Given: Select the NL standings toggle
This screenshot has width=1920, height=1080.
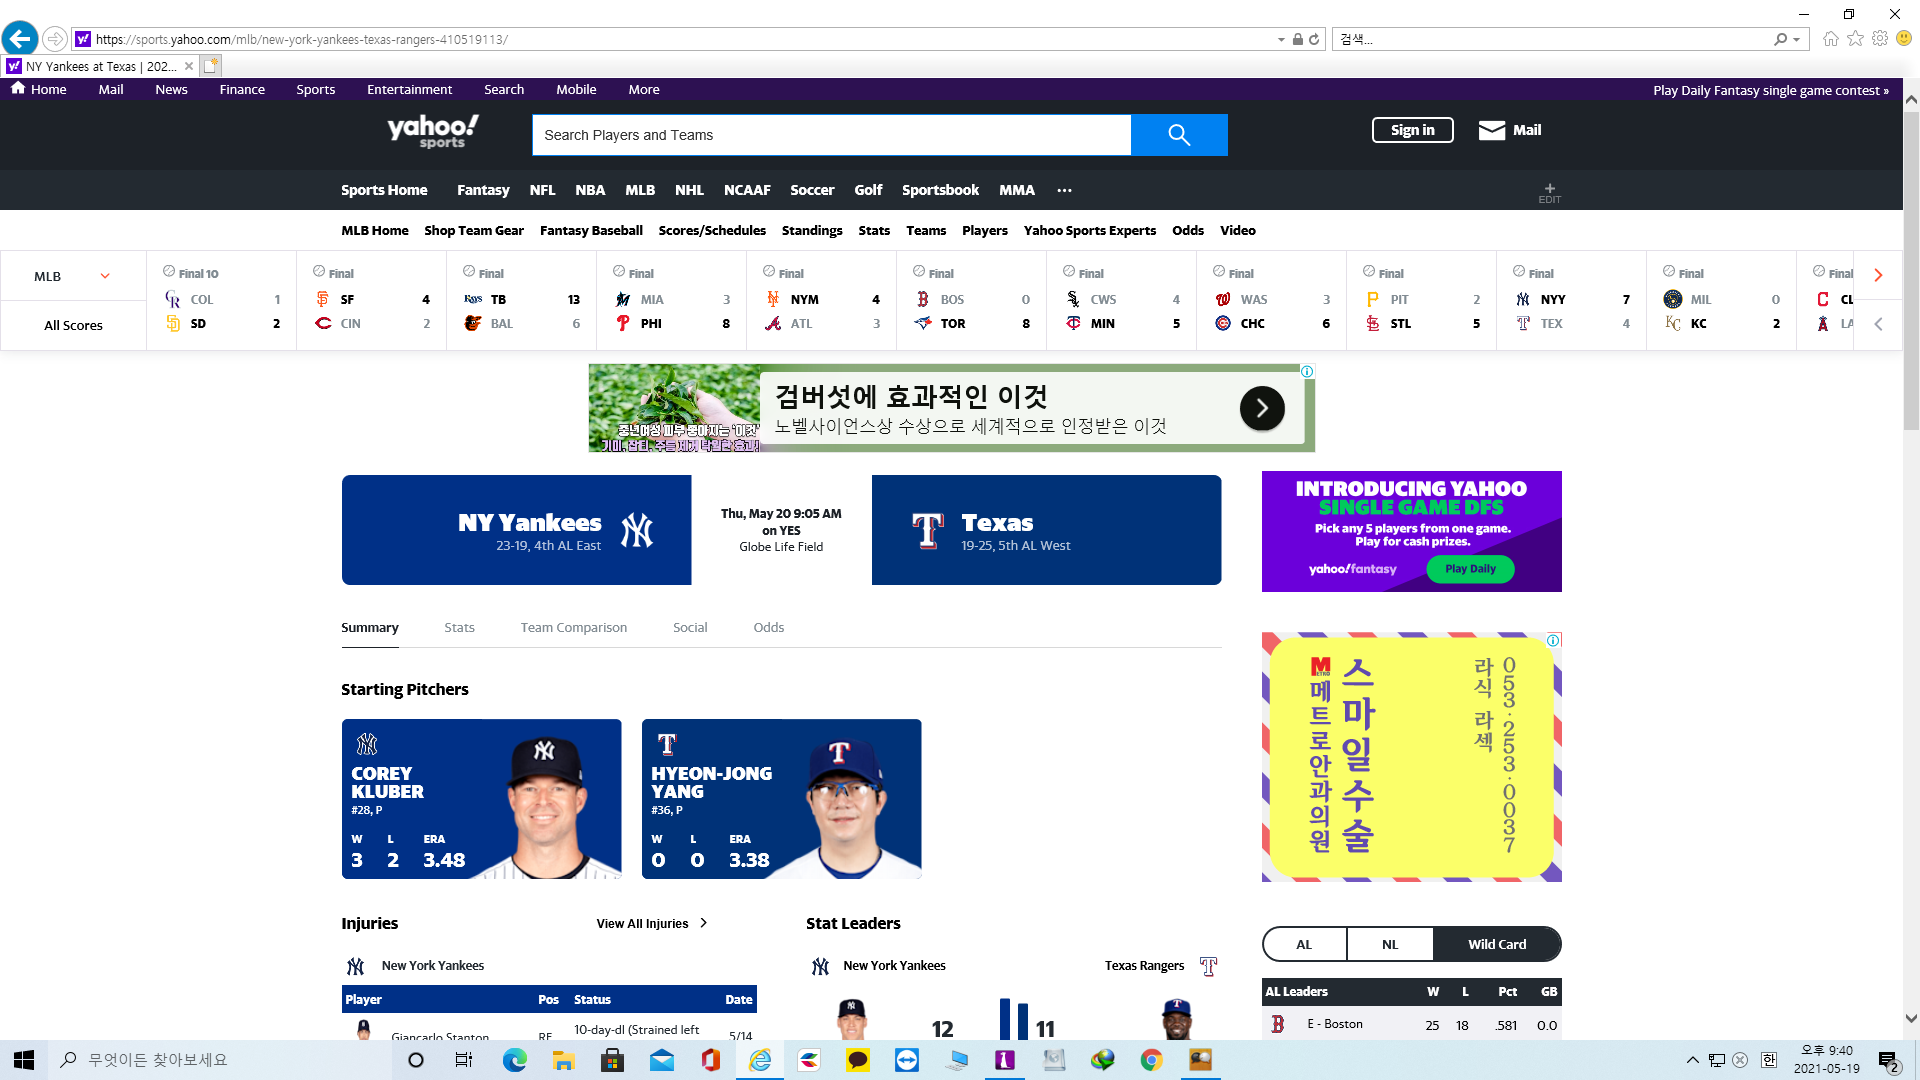Looking at the screenshot, I should tap(1390, 944).
